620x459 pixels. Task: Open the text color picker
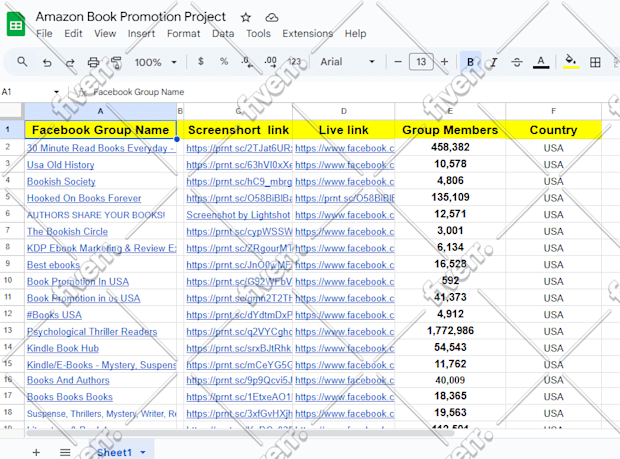pos(541,62)
